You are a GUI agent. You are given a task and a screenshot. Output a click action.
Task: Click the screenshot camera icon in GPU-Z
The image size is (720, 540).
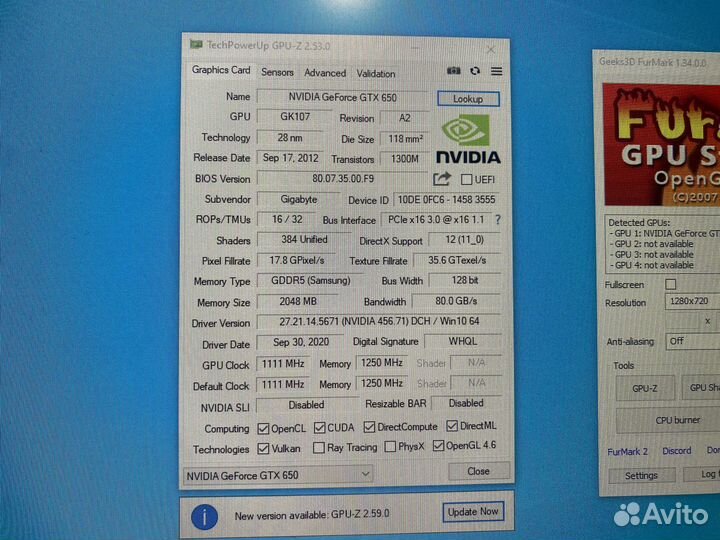pos(453,72)
